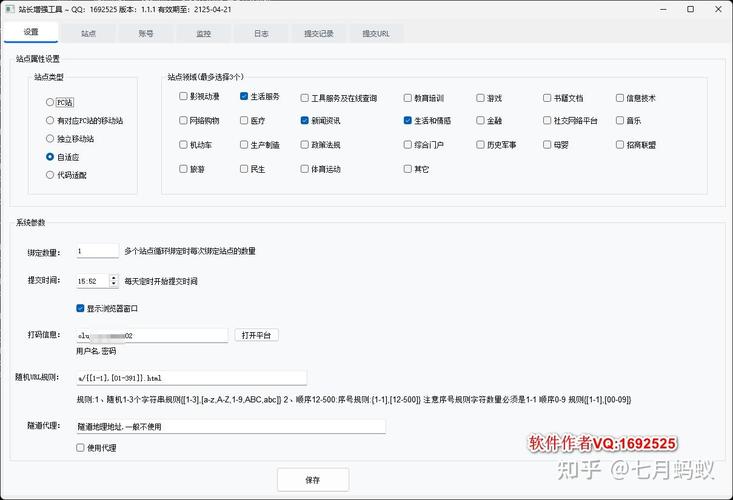This screenshot has width=733, height=500.
Task: Minimize the 站长增强工具 window
Action: point(663,9)
